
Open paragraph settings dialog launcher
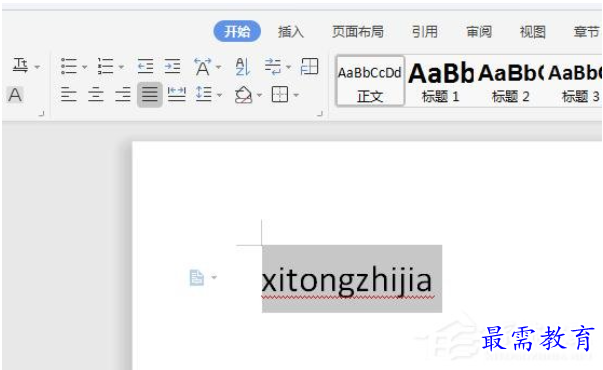coord(320,113)
